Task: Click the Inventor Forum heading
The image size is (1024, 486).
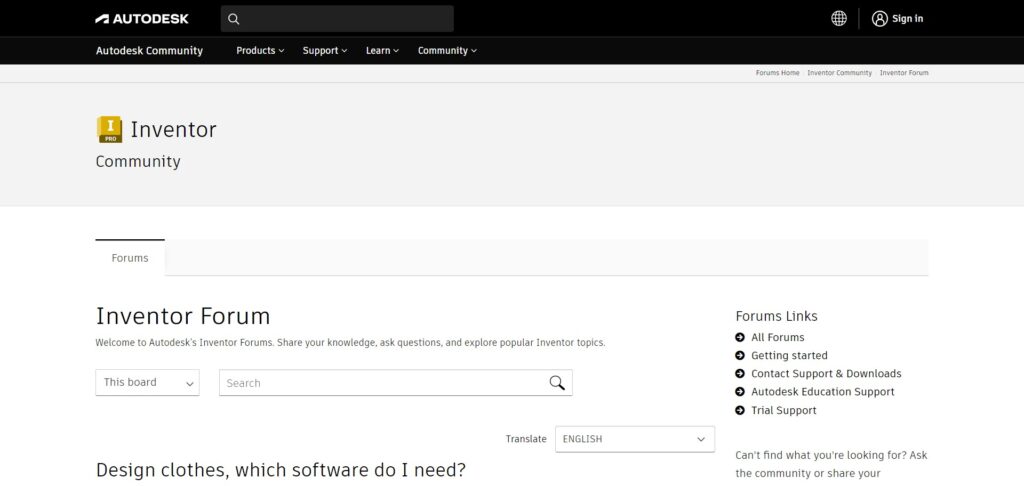Action: pos(183,316)
